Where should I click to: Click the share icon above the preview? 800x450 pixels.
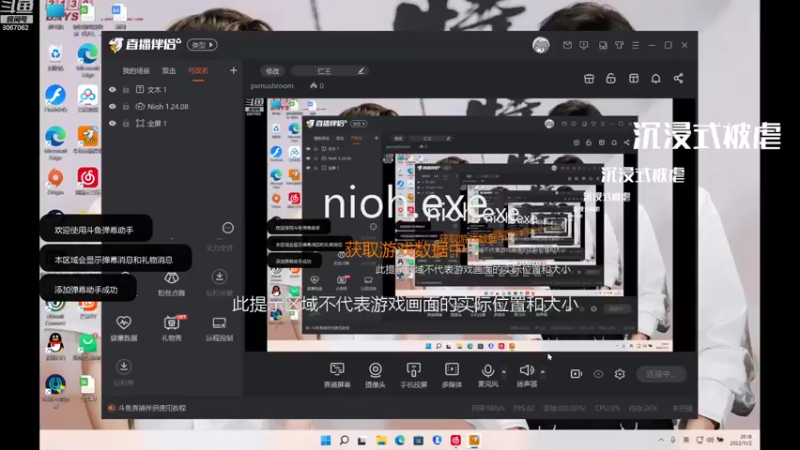pos(678,78)
